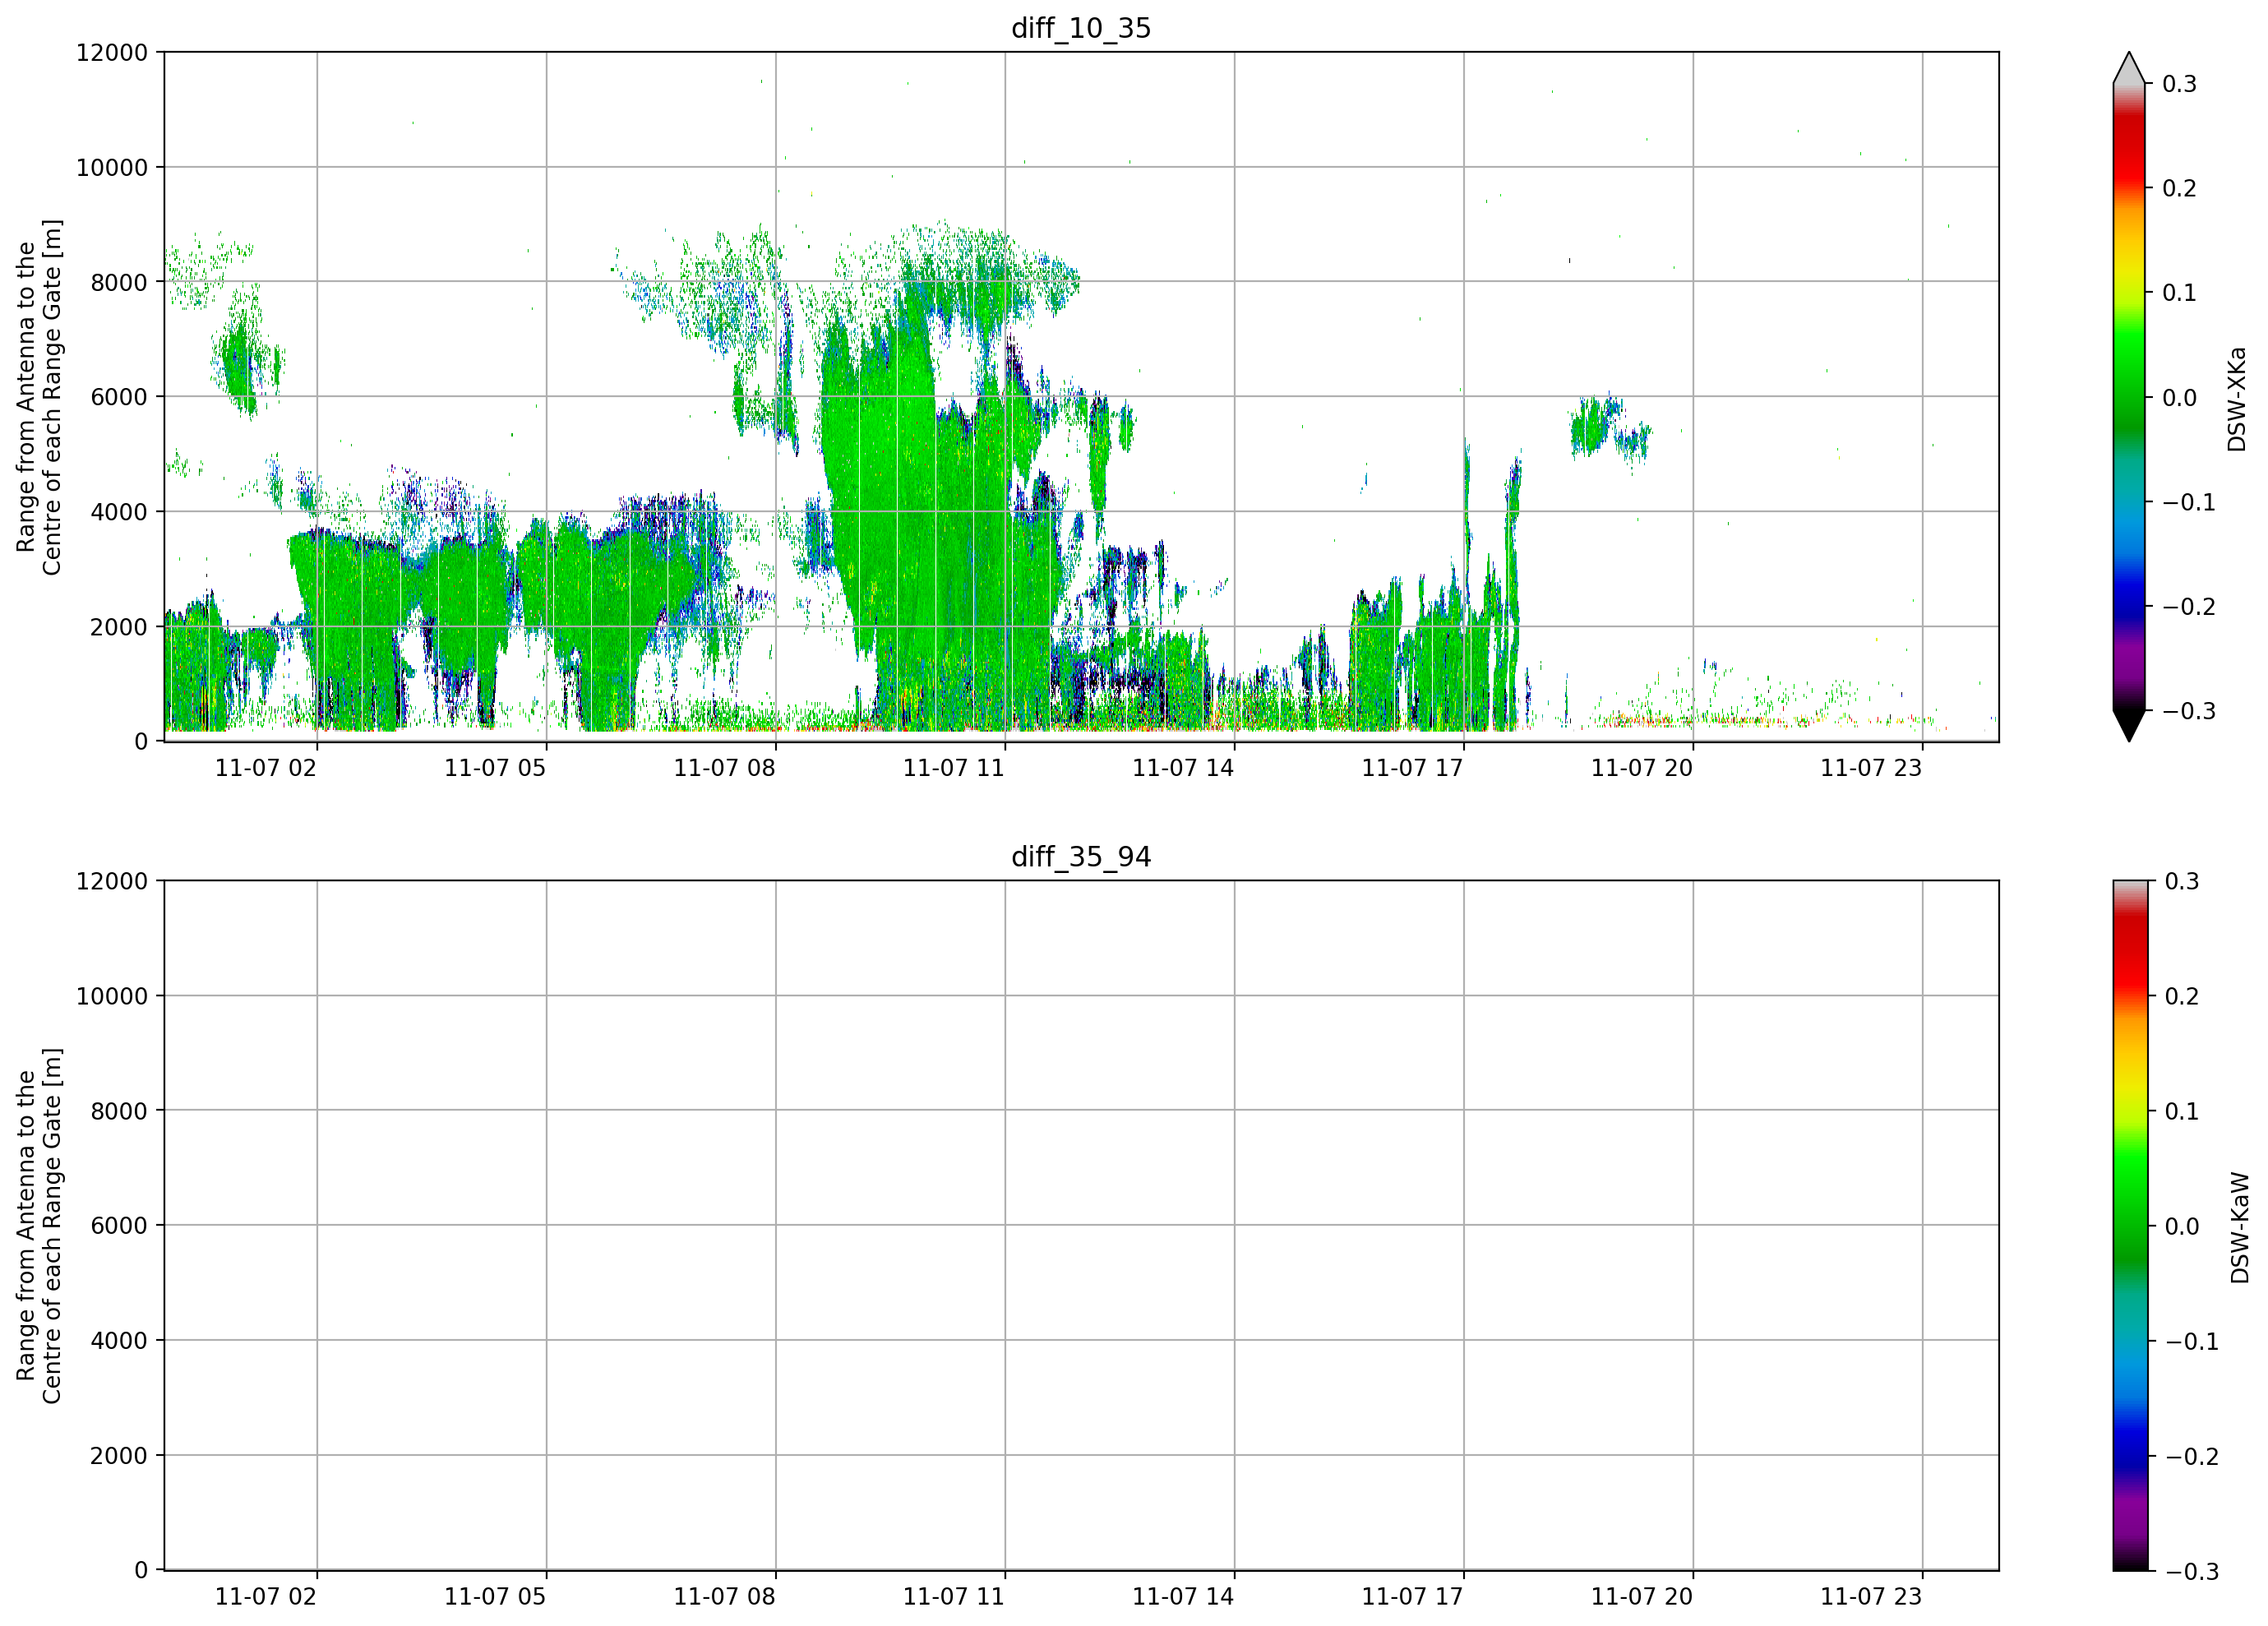Click the y-axis range label of diff_10_35
Screen dimensions: 2268x1626
[39, 397]
